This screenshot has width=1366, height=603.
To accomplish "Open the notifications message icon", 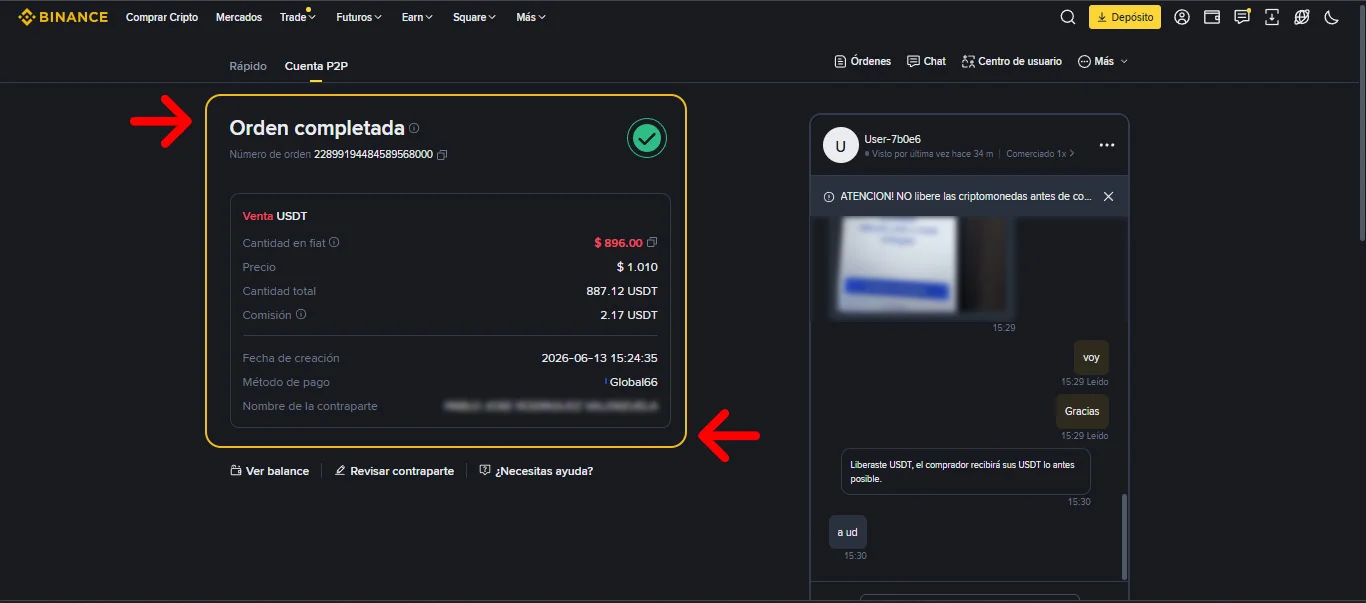I will point(1242,17).
